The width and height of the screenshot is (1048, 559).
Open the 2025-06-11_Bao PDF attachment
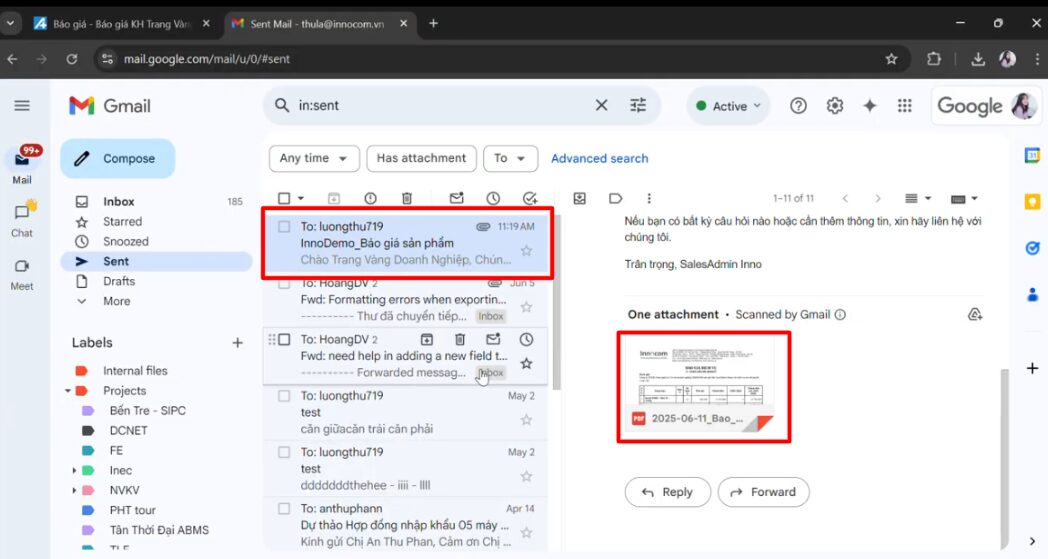coord(700,386)
